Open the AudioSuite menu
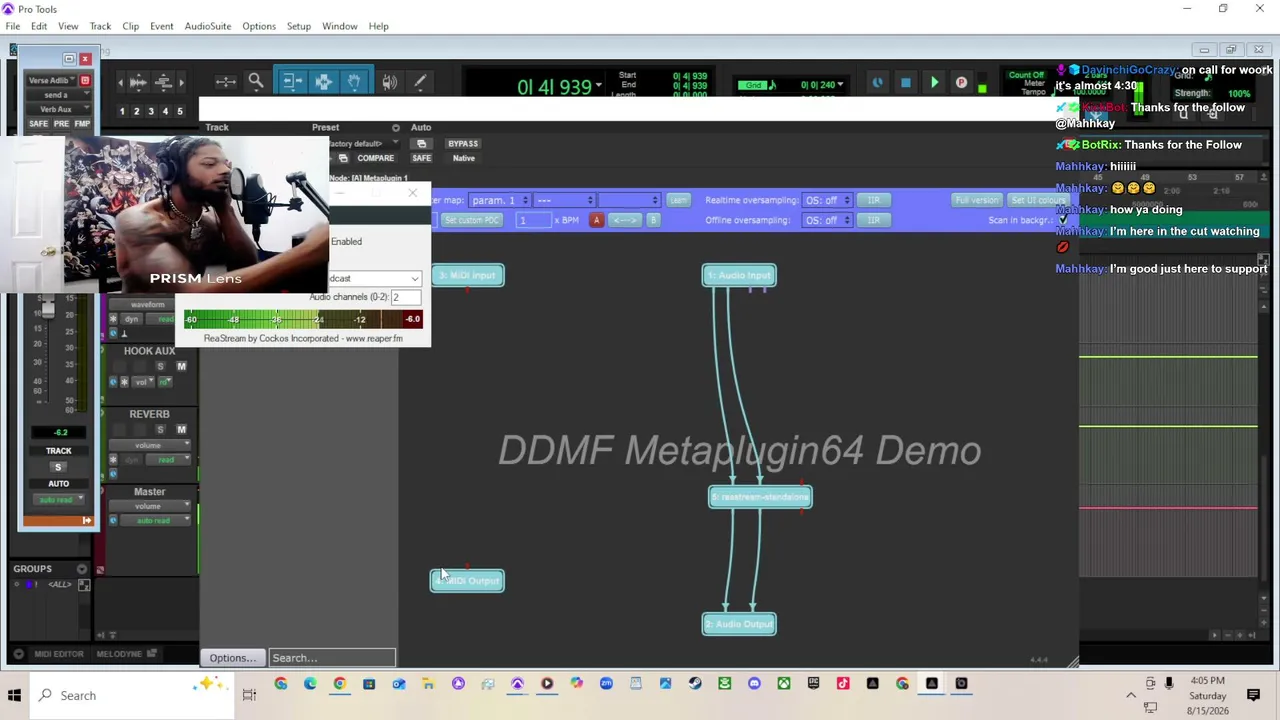Viewport: 1280px width, 720px height. coord(208,26)
